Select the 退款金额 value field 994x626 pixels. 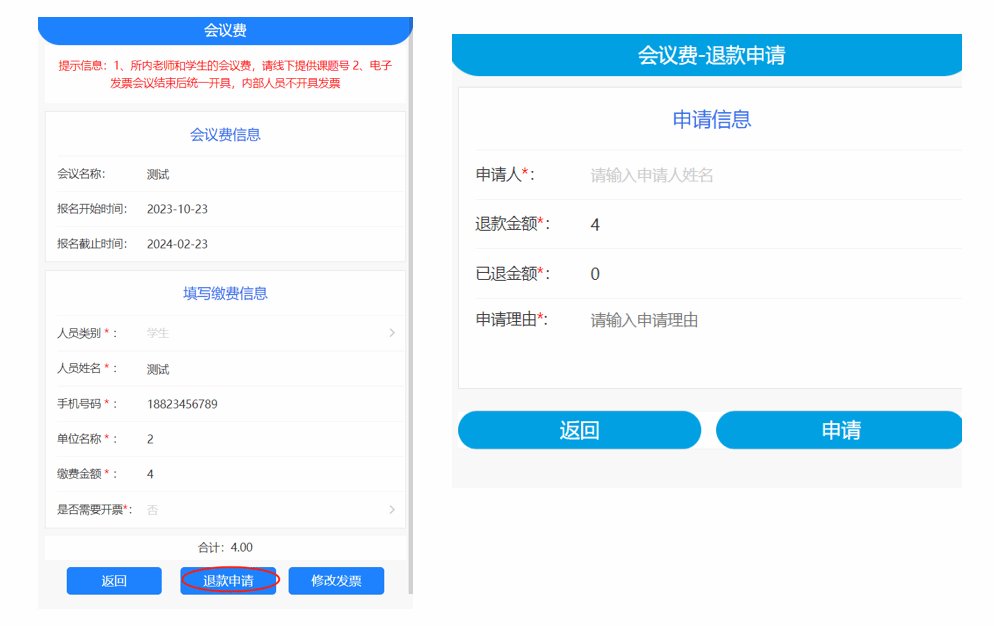(x=760, y=225)
